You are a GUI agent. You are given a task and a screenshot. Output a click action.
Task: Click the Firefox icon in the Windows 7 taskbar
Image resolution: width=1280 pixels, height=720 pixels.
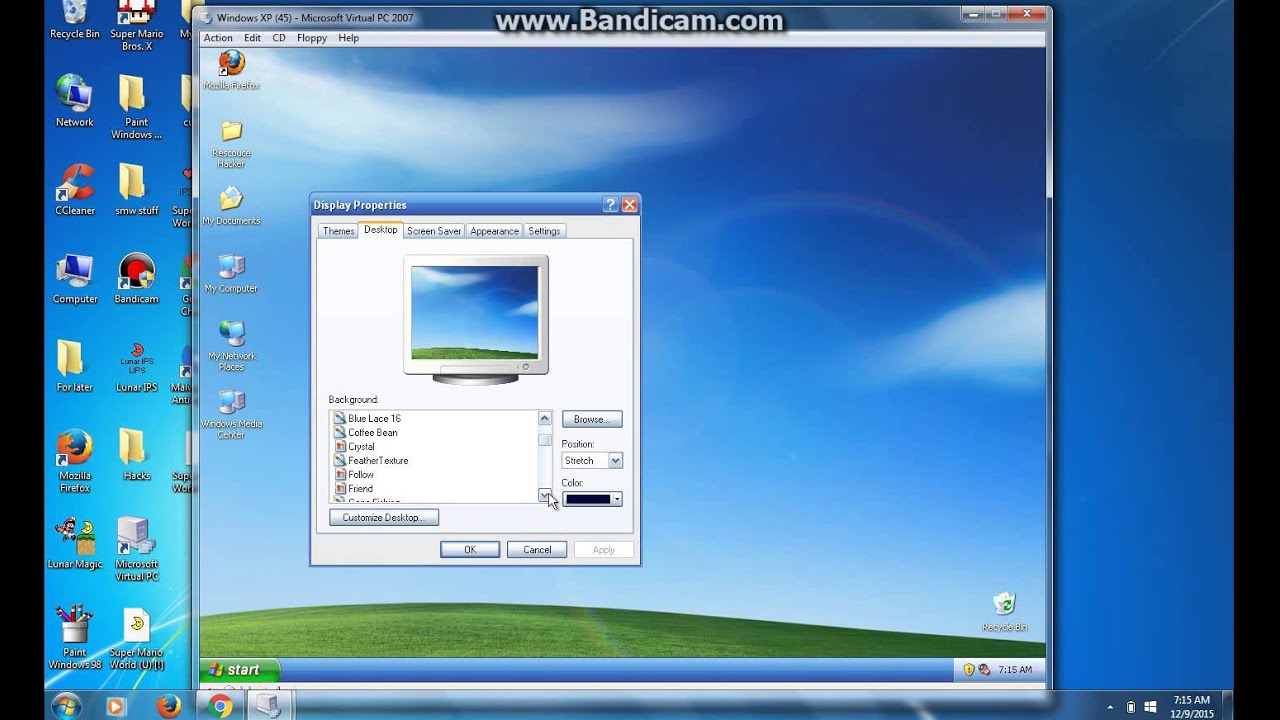pyautogui.click(x=169, y=706)
